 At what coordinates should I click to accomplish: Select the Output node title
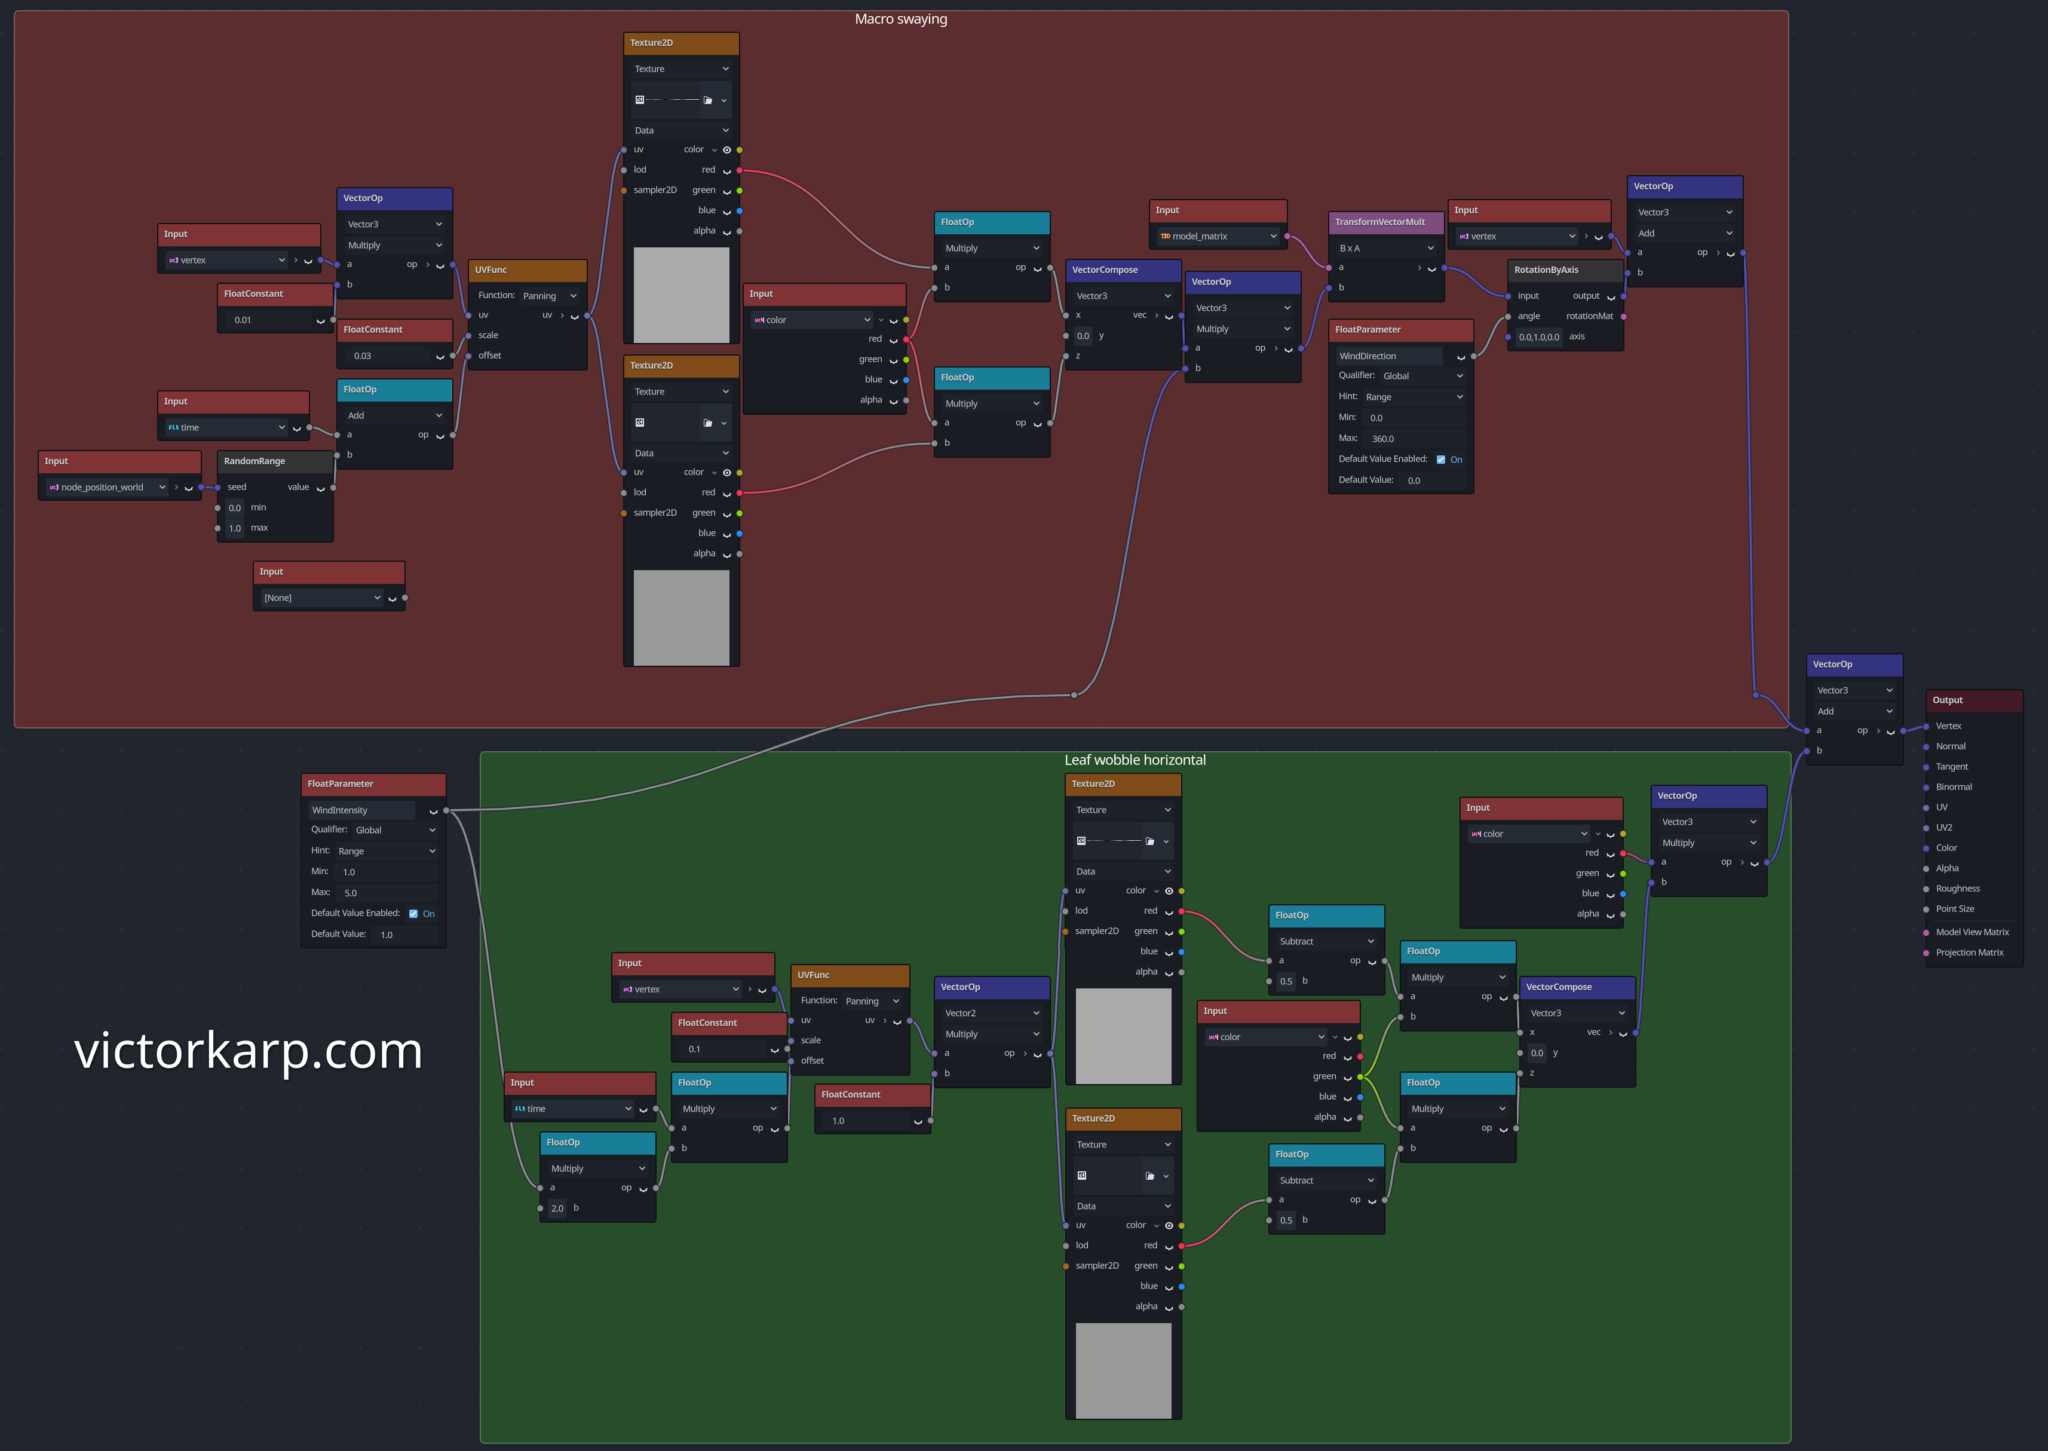[1947, 700]
